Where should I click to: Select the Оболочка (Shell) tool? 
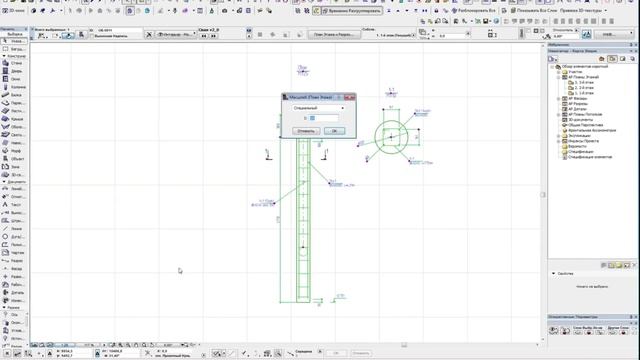point(13,127)
